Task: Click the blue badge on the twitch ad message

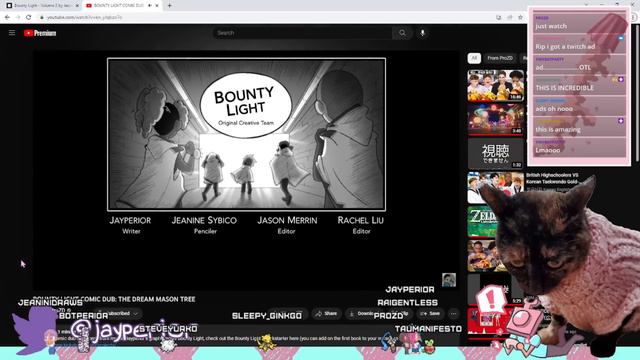Action: click(x=621, y=38)
